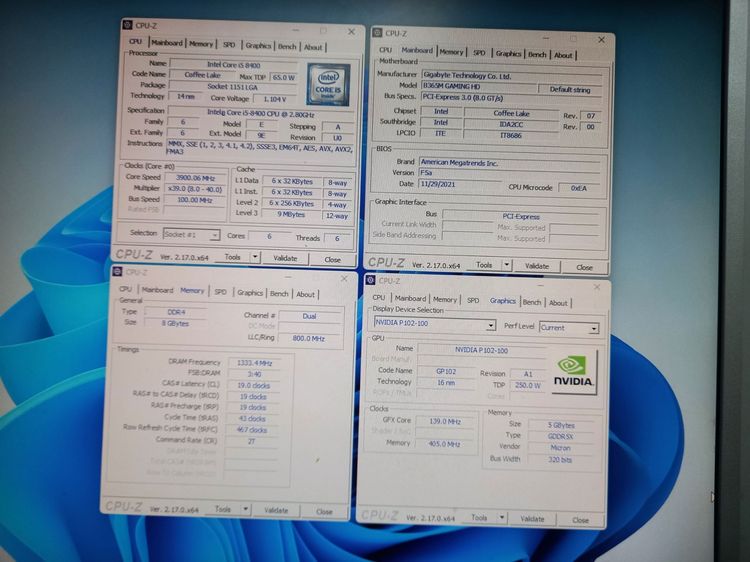Screen dimensions: 750x562
Task: Click the Multiplier x39.0 (8.0 - 40.0) value
Action: [195, 189]
